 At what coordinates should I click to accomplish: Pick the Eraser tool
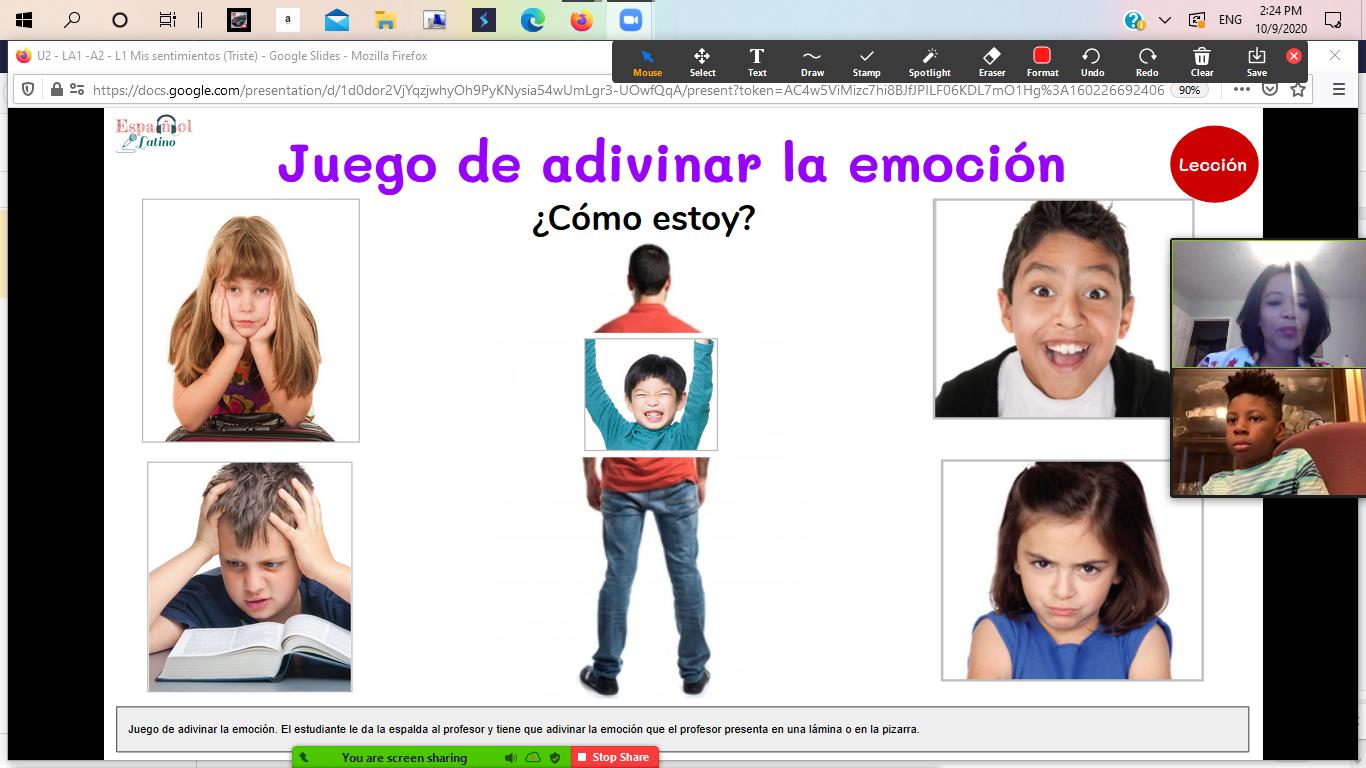click(992, 62)
